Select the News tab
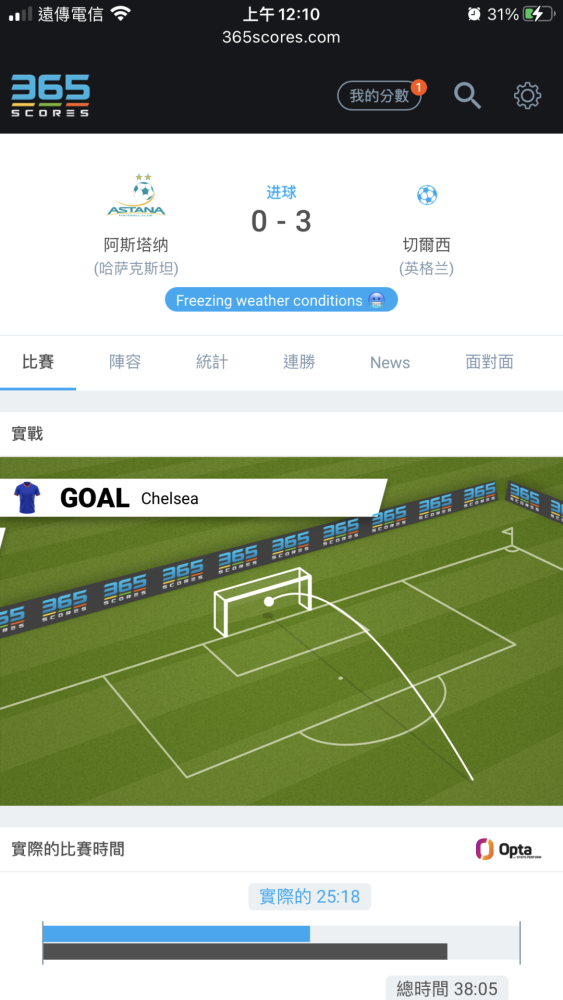The width and height of the screenshot is (563, 1000). click(390, 362)
